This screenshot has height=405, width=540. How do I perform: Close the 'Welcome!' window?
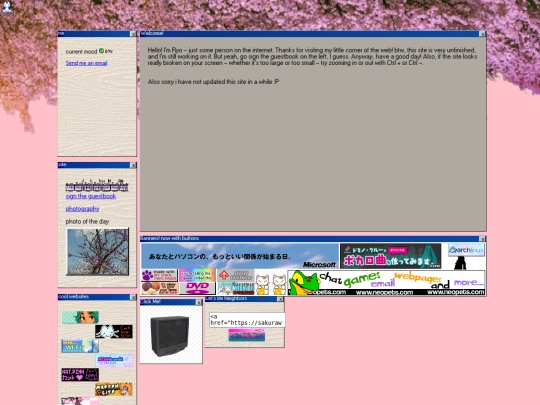(x=482, y=34)
